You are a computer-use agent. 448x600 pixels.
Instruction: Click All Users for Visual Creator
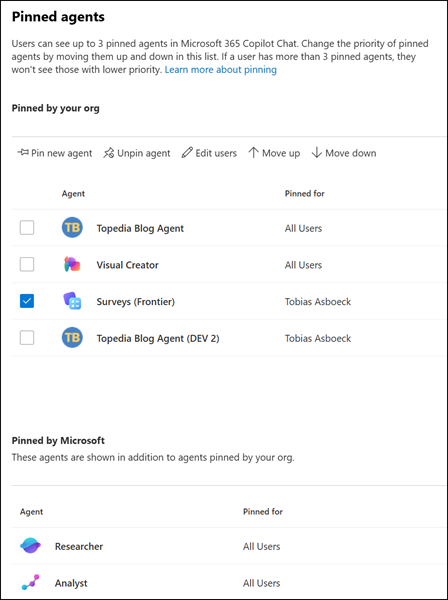pos(303,265)
